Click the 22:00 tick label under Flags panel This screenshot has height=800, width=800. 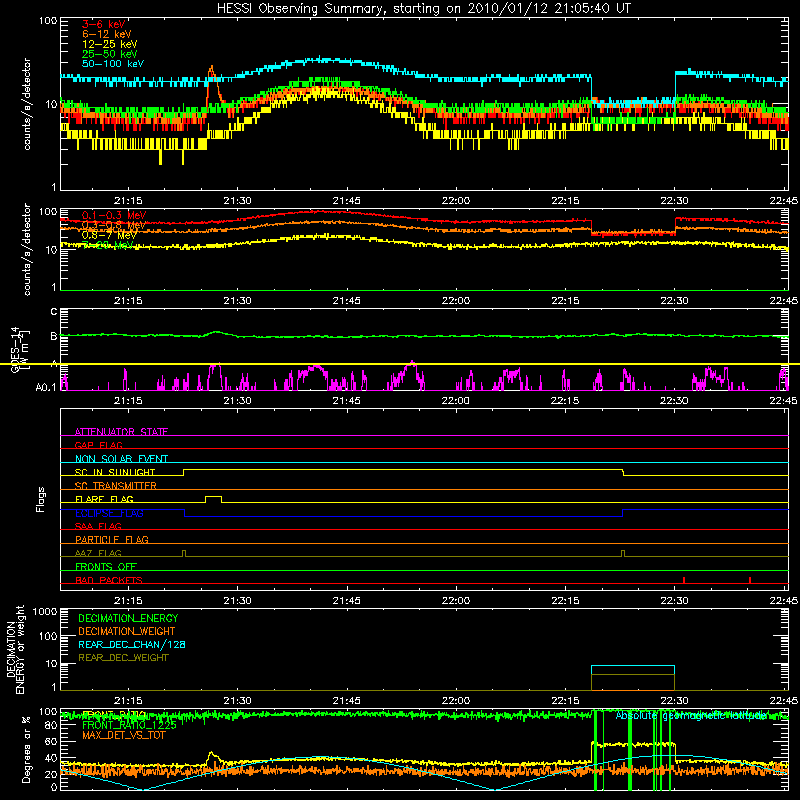click(x=455, y=601)
